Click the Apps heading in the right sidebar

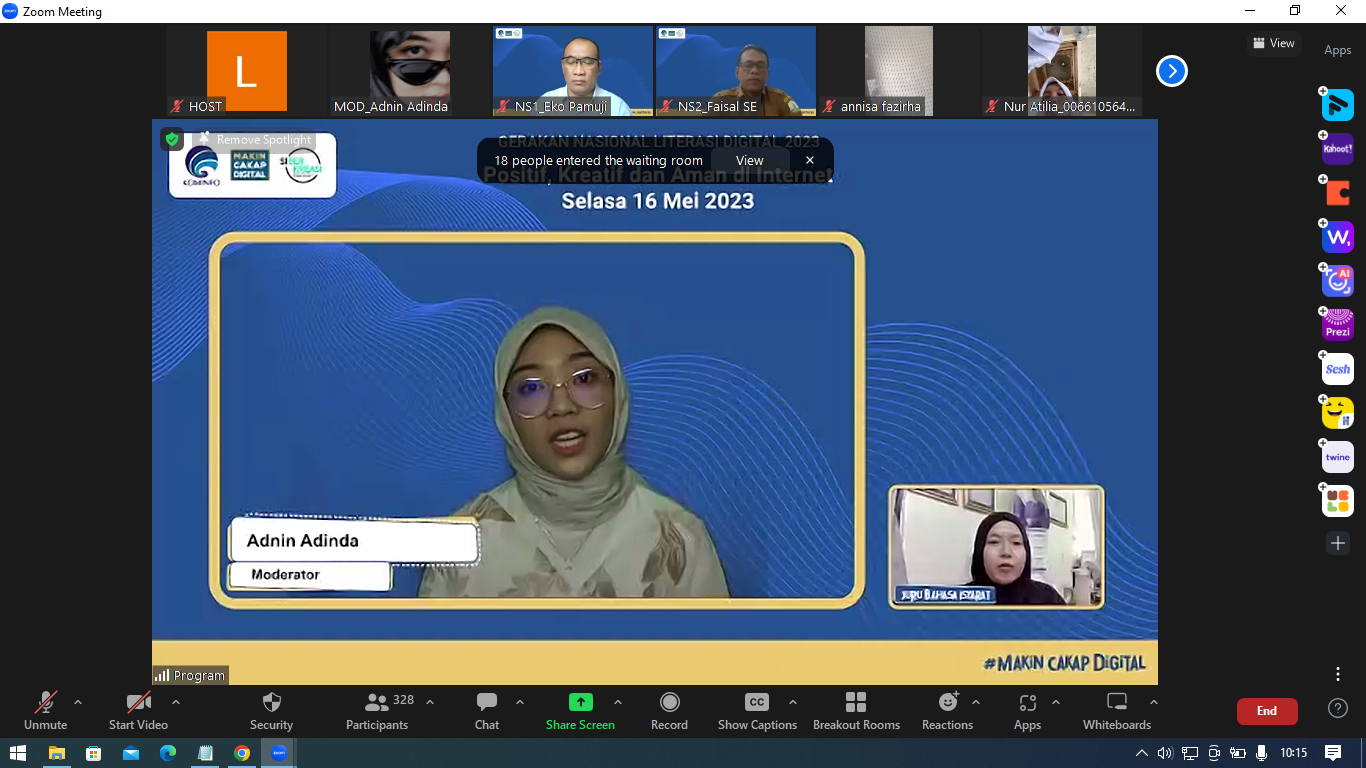[x=1338, y=50]
